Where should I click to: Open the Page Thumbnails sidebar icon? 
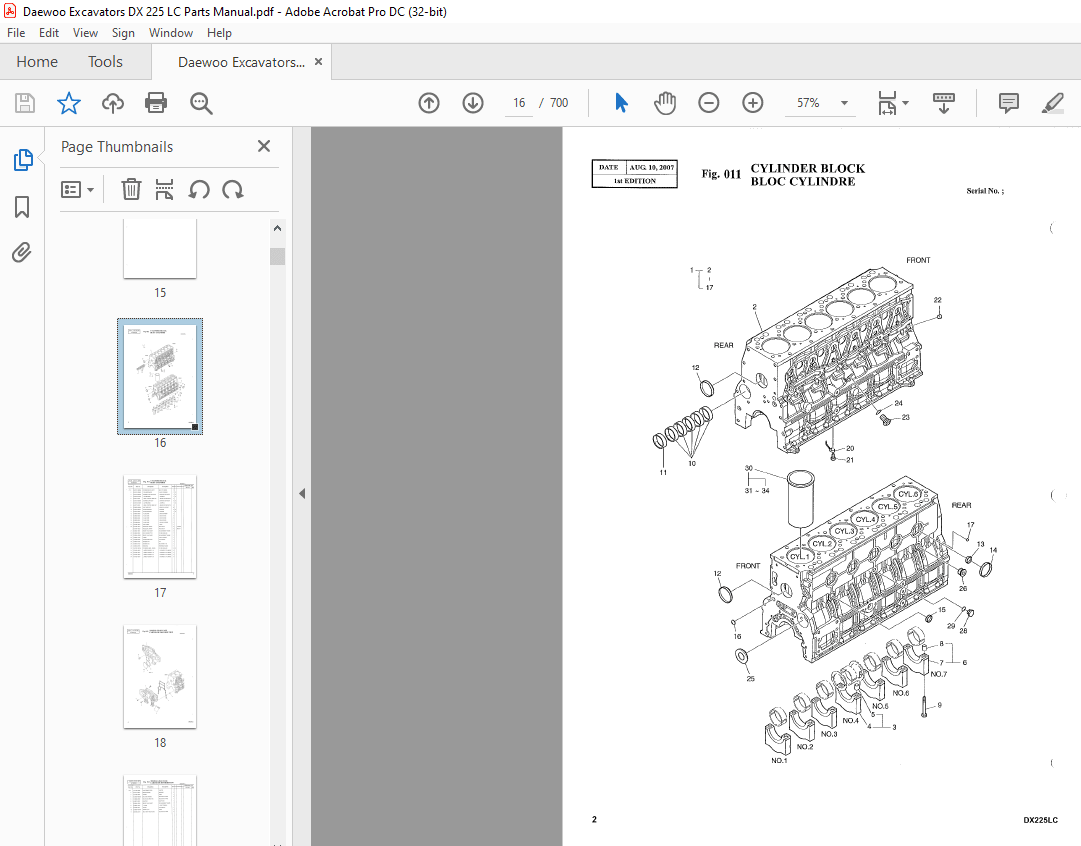pyautogui.click(x=23, y=160)
